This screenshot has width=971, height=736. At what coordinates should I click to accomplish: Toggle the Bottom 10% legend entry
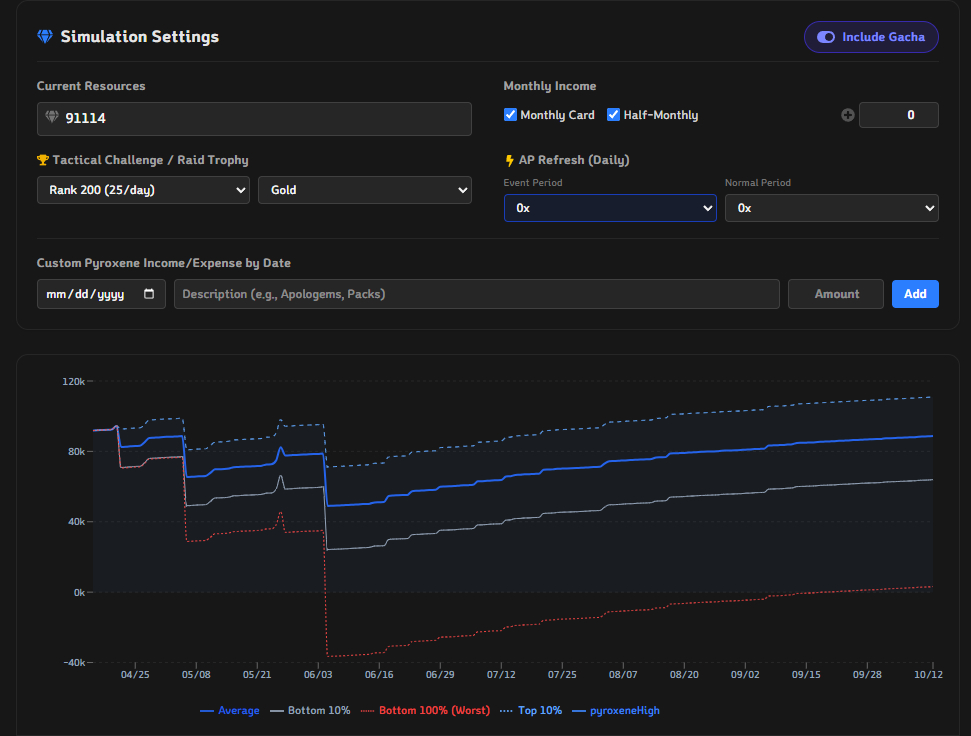310,711
